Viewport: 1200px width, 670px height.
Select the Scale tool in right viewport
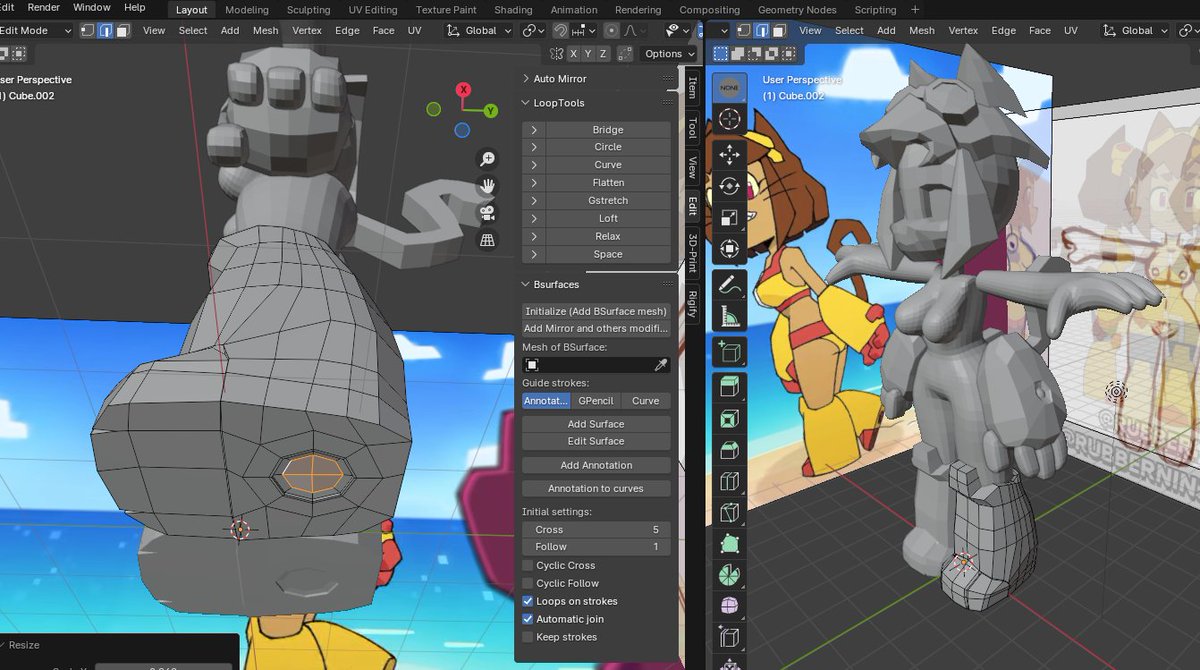(729, 217)
